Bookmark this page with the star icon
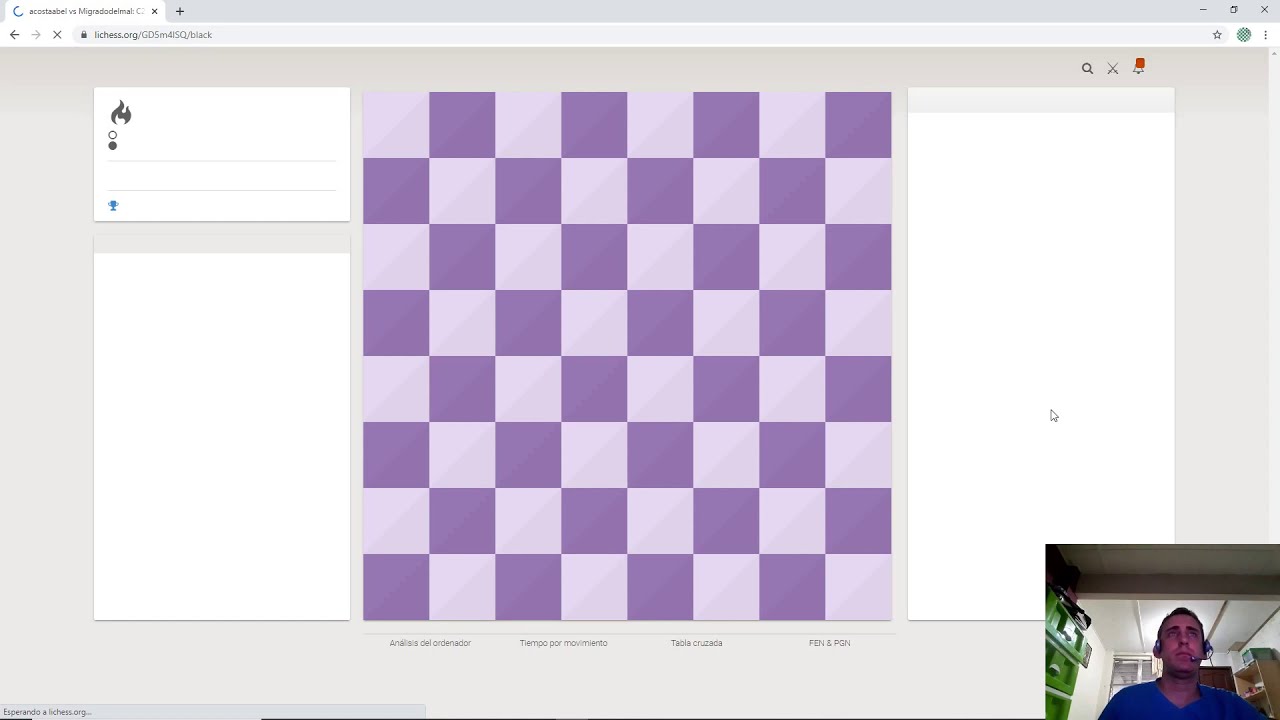The height and width of the screenshot is (720, 1280). click(x=1217, y=34)
